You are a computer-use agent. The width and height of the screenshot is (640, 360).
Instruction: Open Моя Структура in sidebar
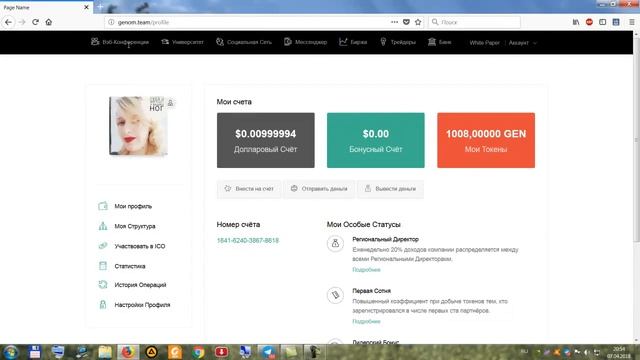point(127,226)
